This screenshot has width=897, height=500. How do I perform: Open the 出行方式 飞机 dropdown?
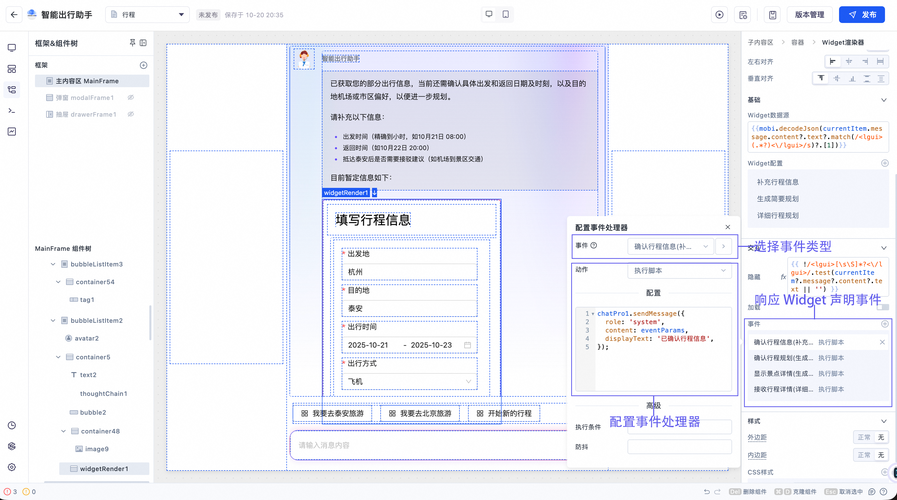click(409, 381)
